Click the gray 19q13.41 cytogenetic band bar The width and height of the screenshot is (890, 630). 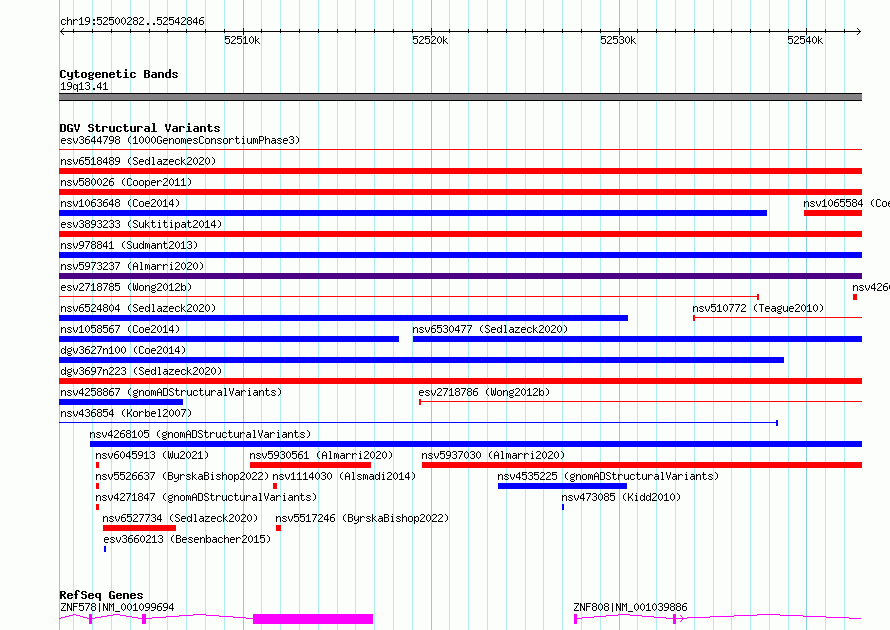[460, 97]
